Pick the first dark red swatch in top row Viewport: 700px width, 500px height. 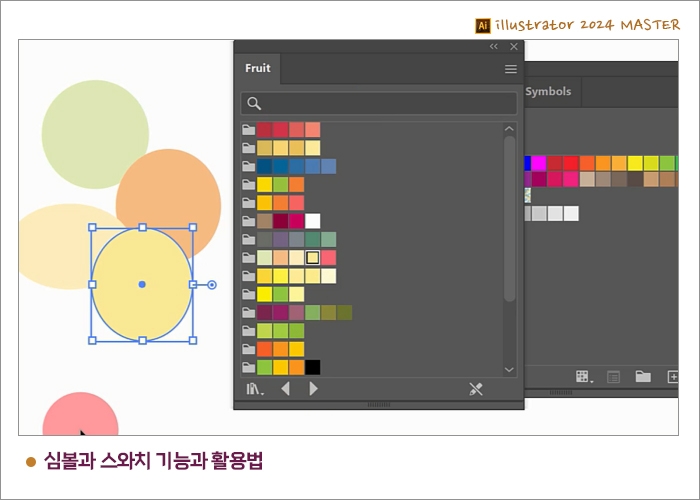tap(264, 130)
